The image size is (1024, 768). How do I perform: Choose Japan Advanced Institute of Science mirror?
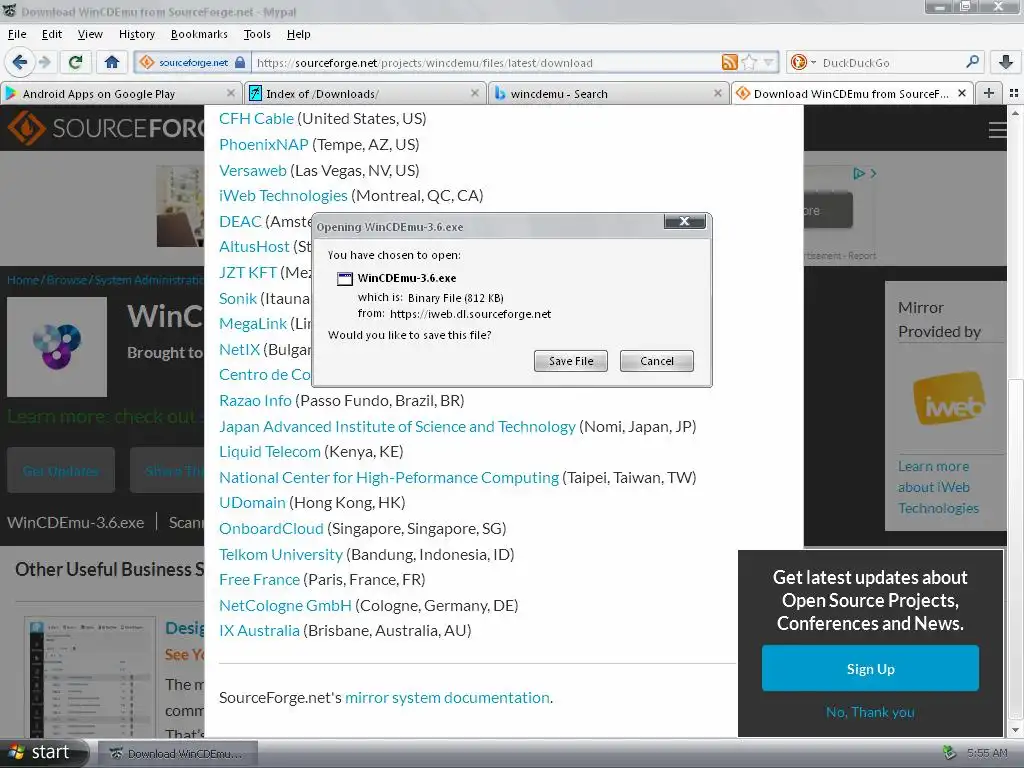click(x=397, y=426)
